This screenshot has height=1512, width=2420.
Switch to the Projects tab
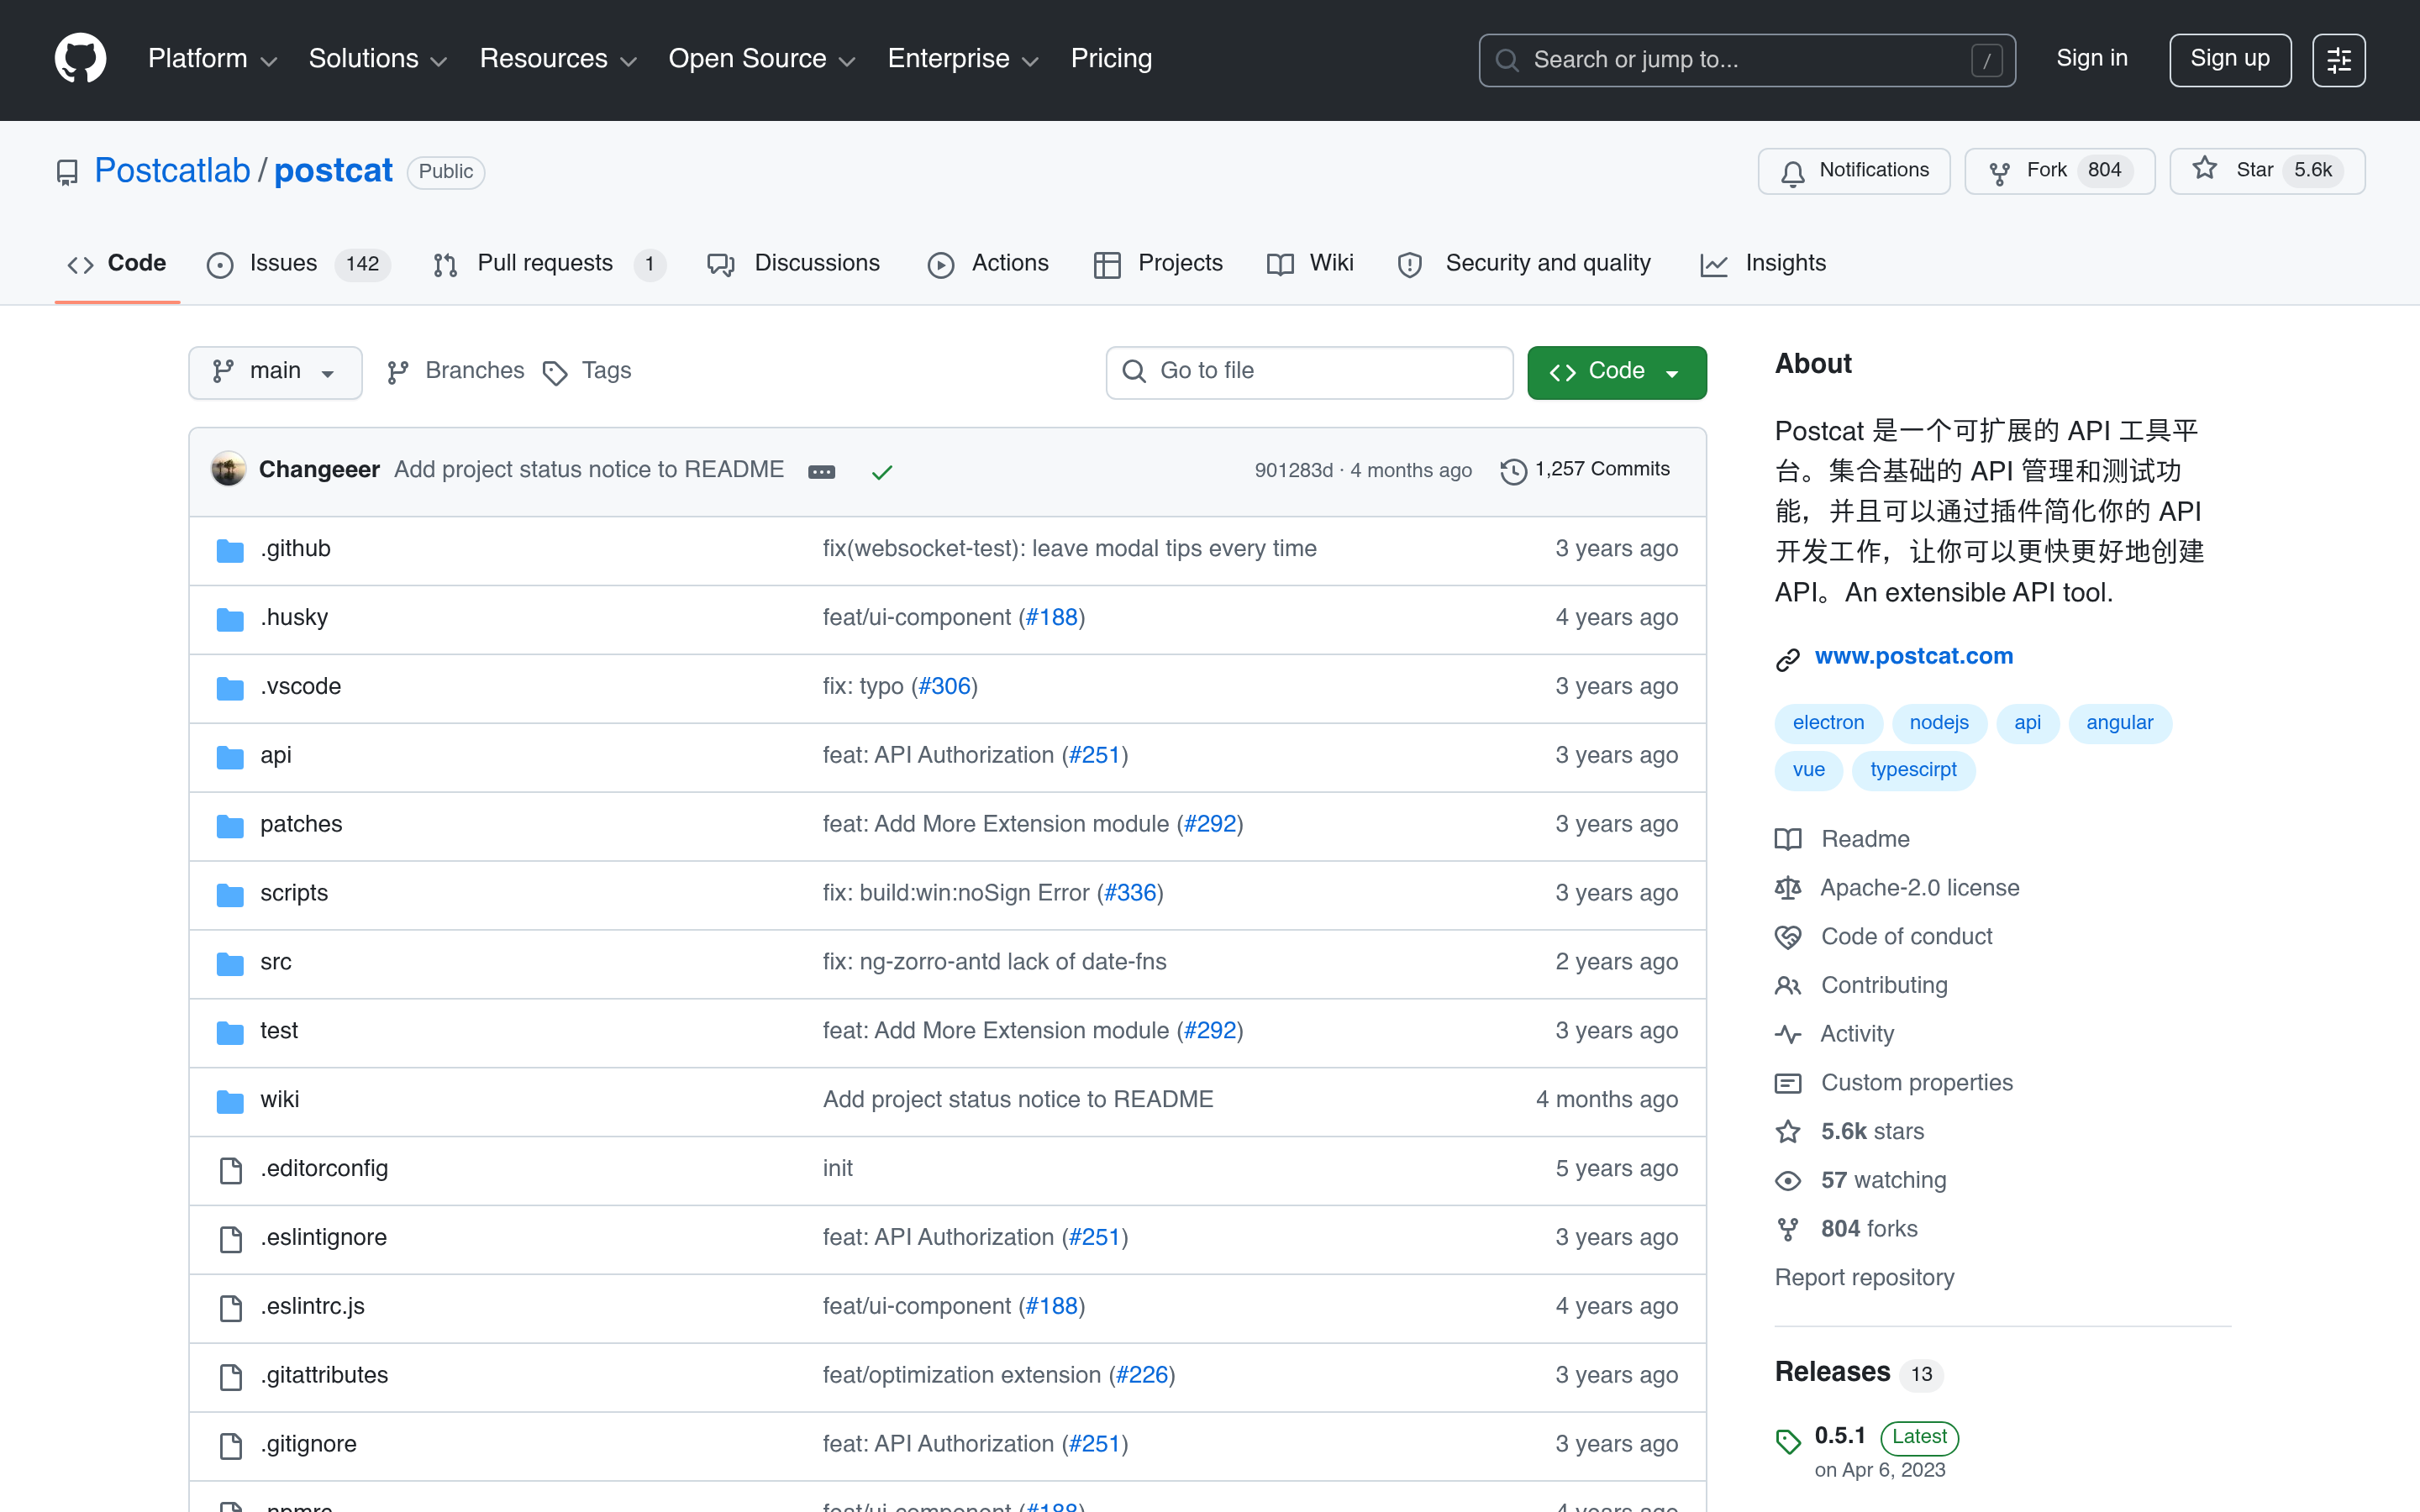click(1158, 264)
